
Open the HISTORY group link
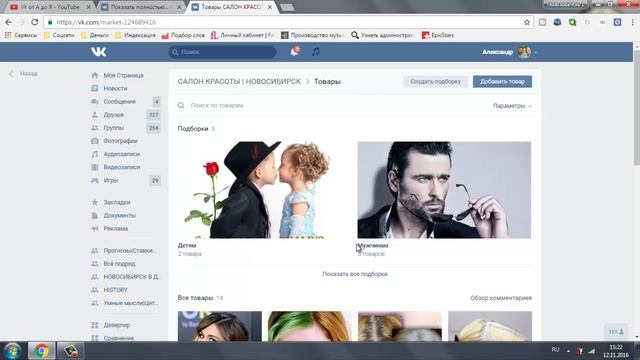coord(116,290)
